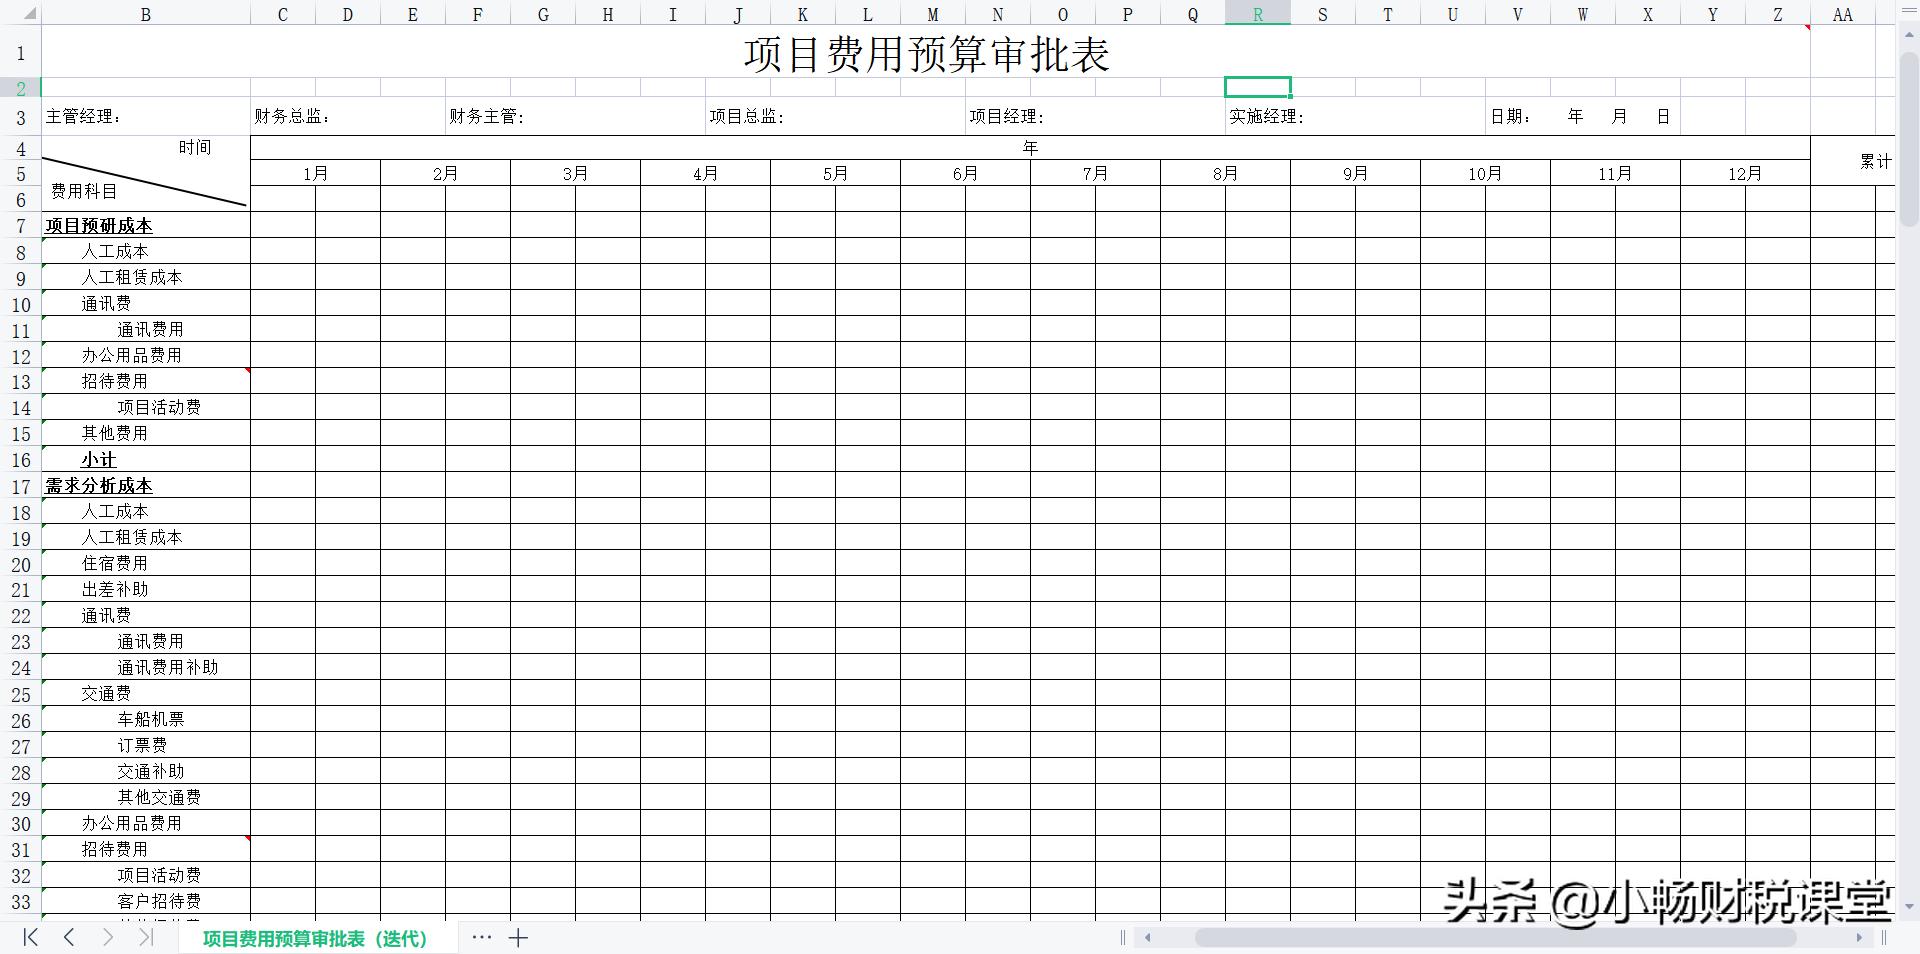
Task: Go to the previous sheet with the back arrow icon
Action: point(68,938)
